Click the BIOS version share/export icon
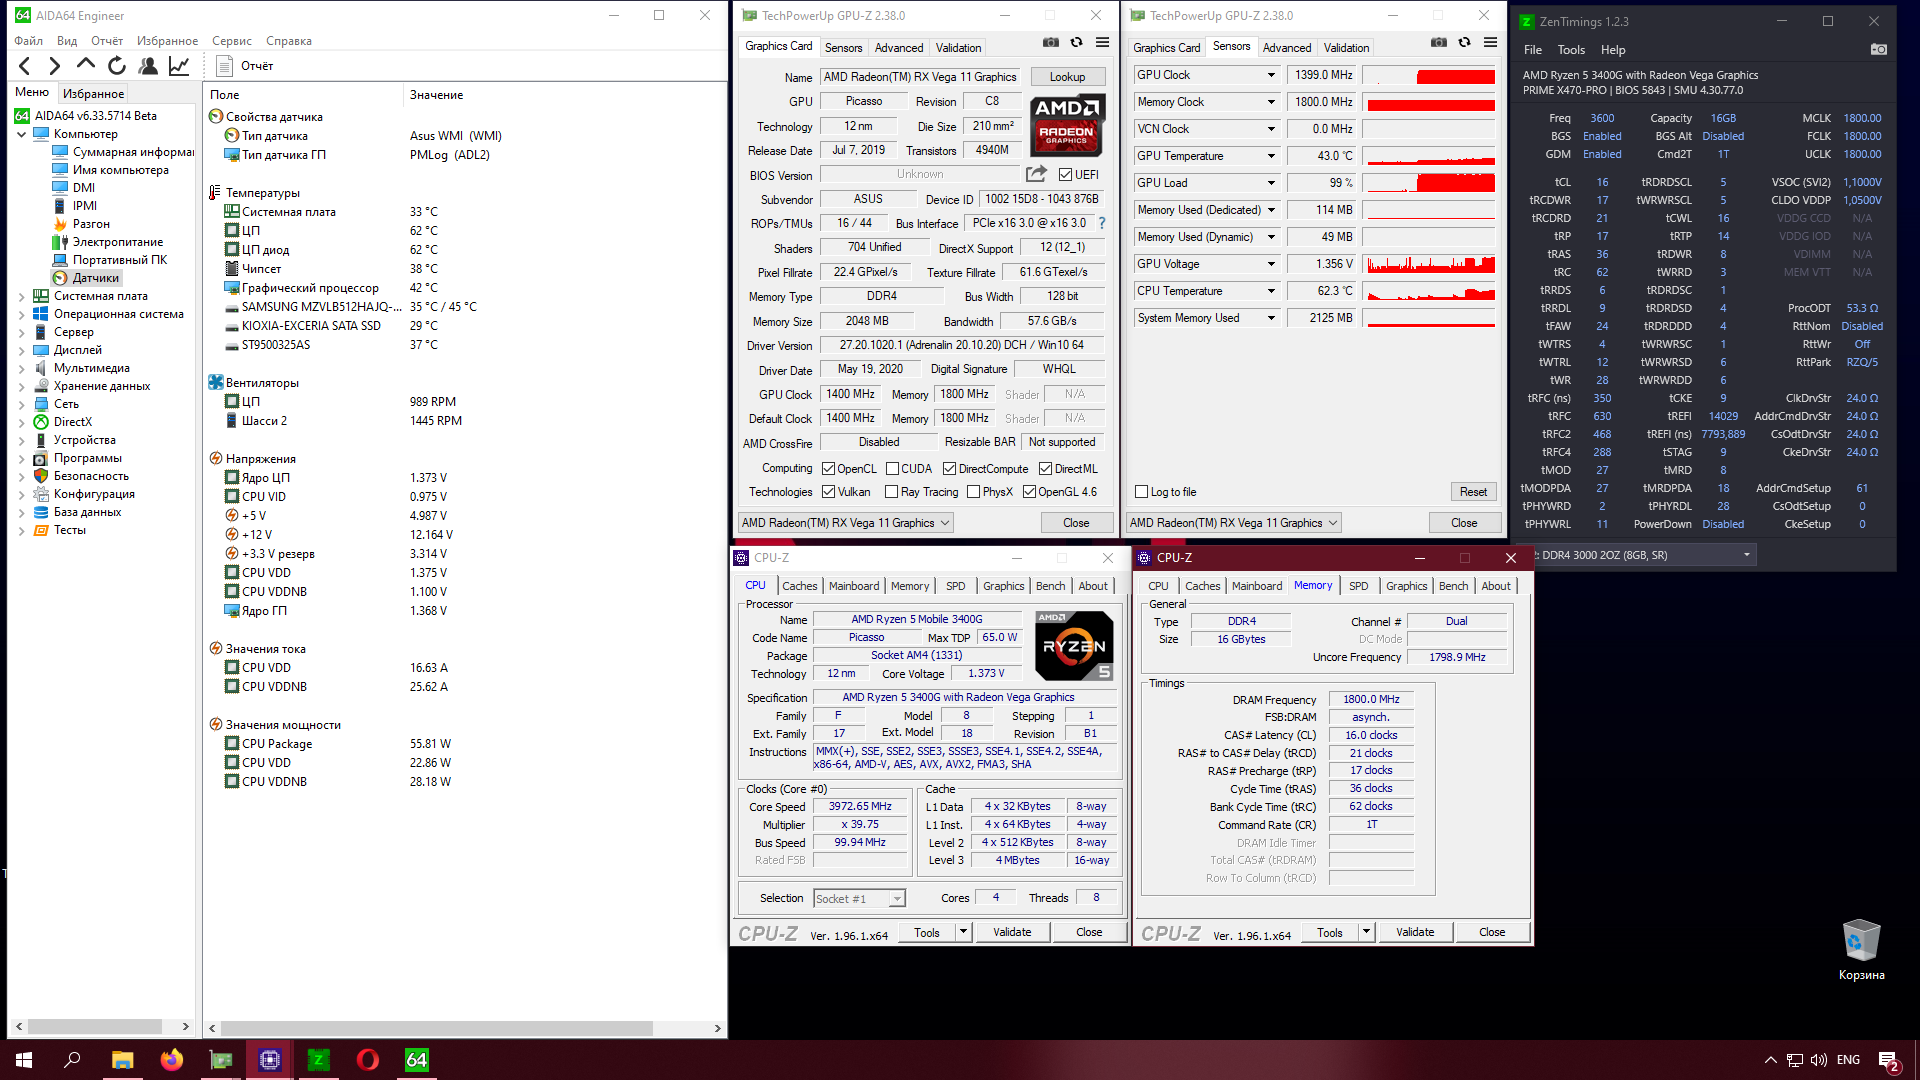Screen dimensions: 1920x1080 pos(1036,174)
